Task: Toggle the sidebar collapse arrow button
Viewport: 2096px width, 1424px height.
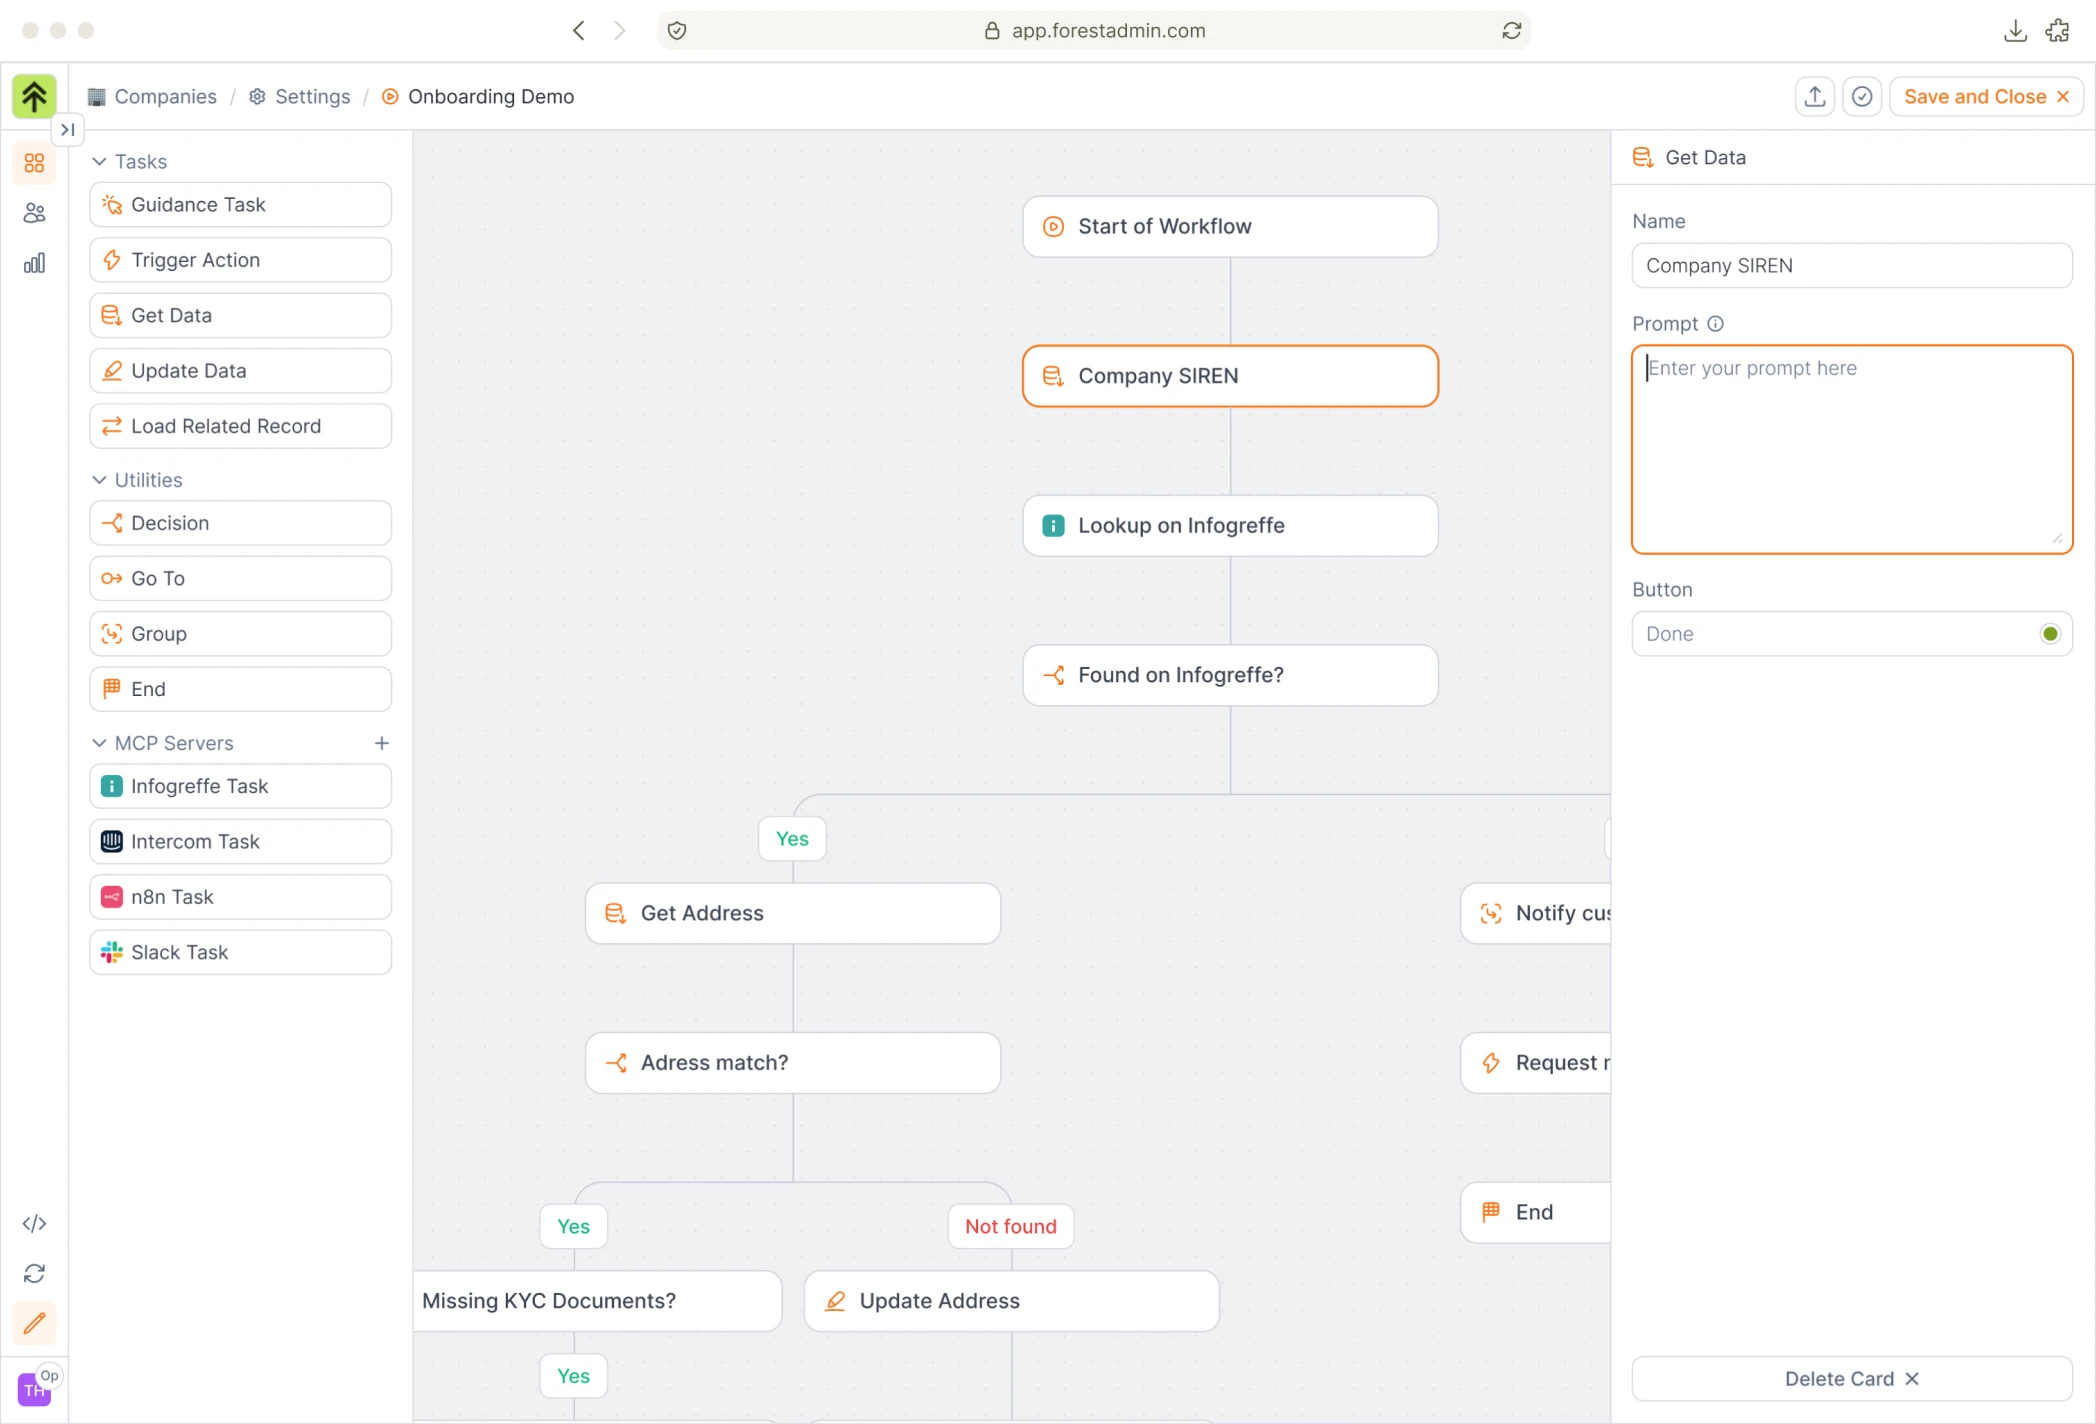Action: (x=67, y=130)
